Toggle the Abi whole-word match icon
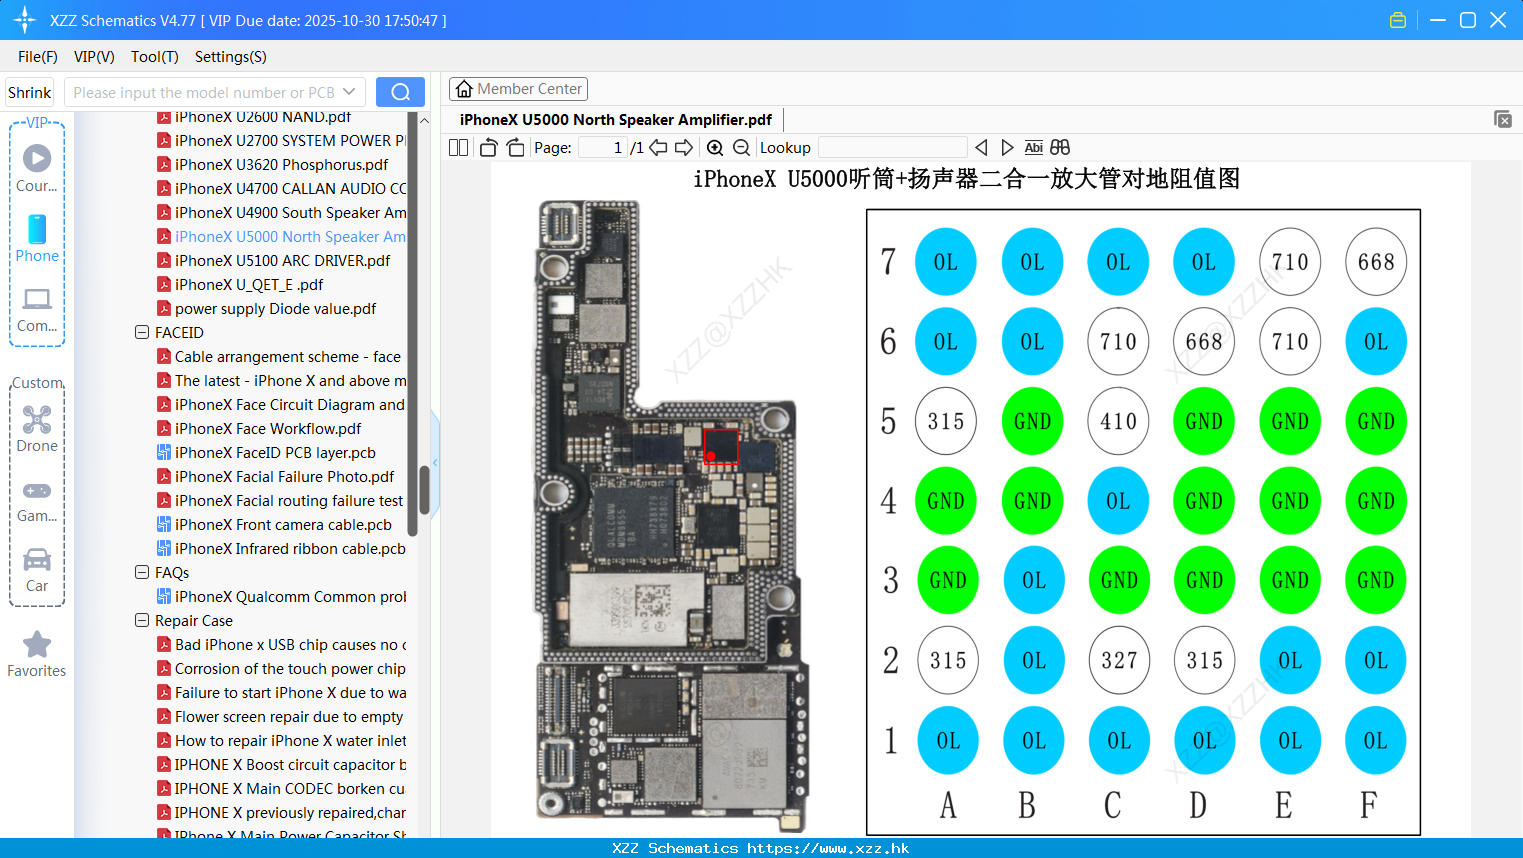 (1034, 148)
